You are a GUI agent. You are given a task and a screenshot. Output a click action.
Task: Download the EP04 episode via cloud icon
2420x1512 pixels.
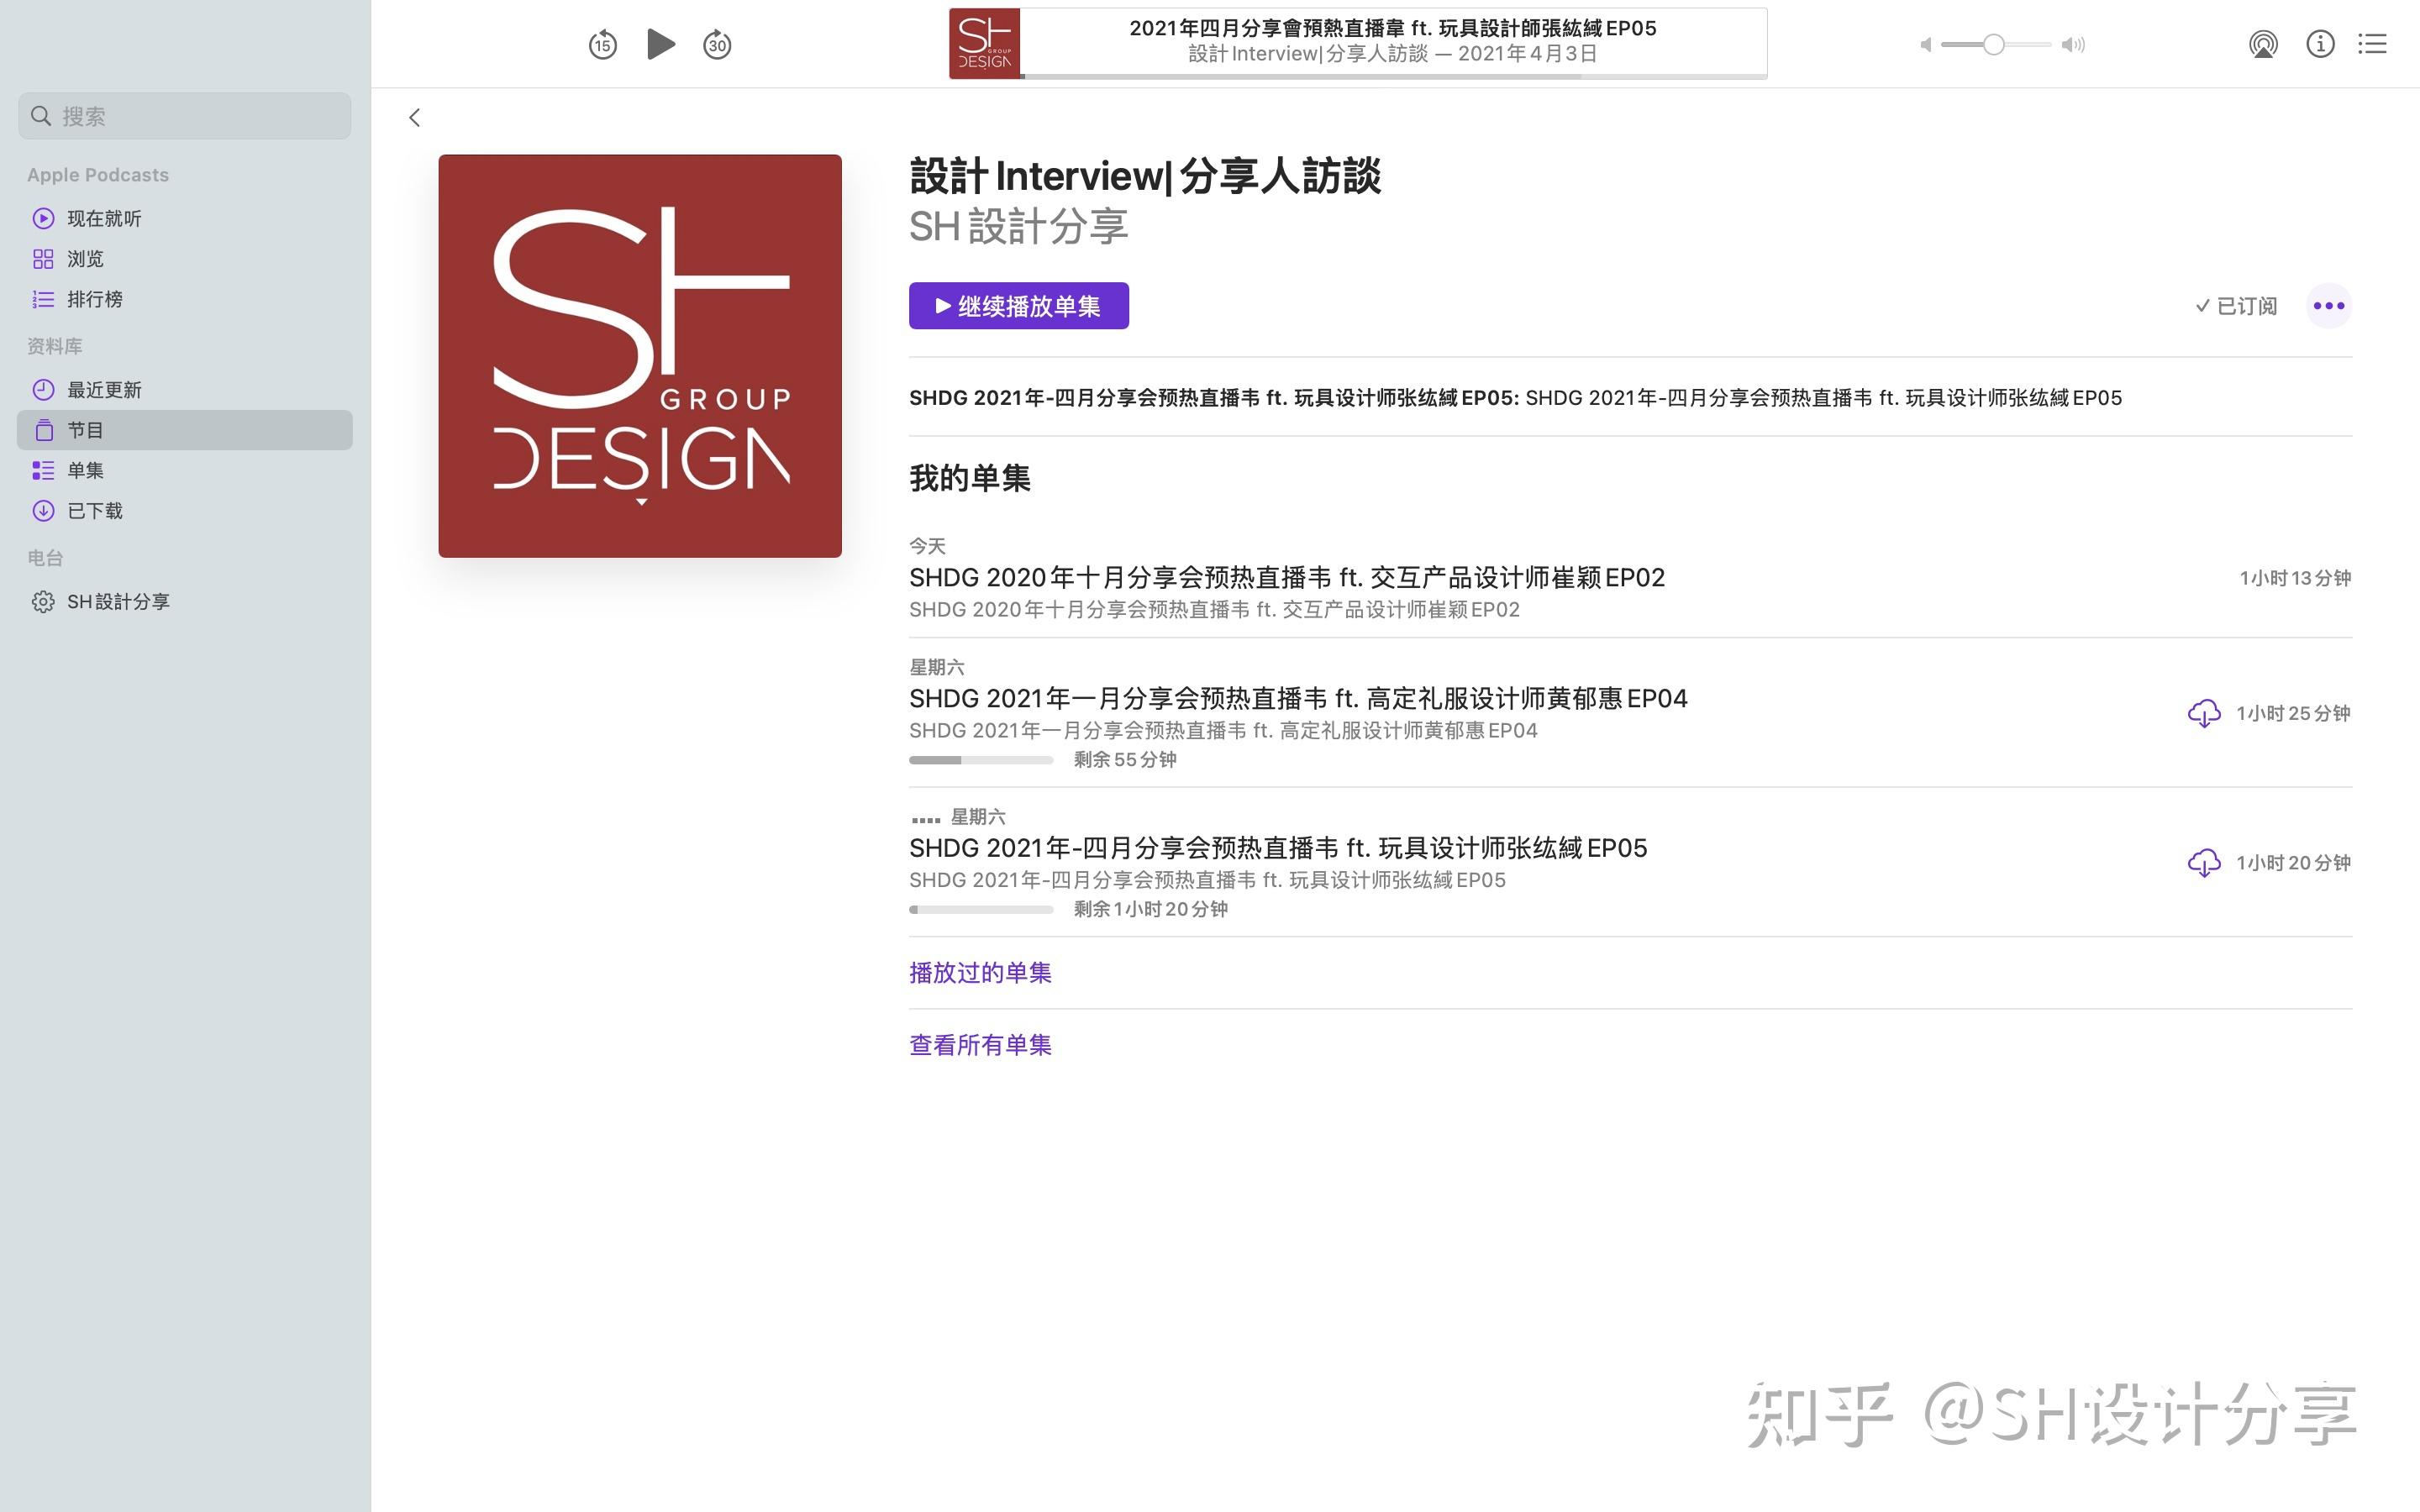point(2205,713)
